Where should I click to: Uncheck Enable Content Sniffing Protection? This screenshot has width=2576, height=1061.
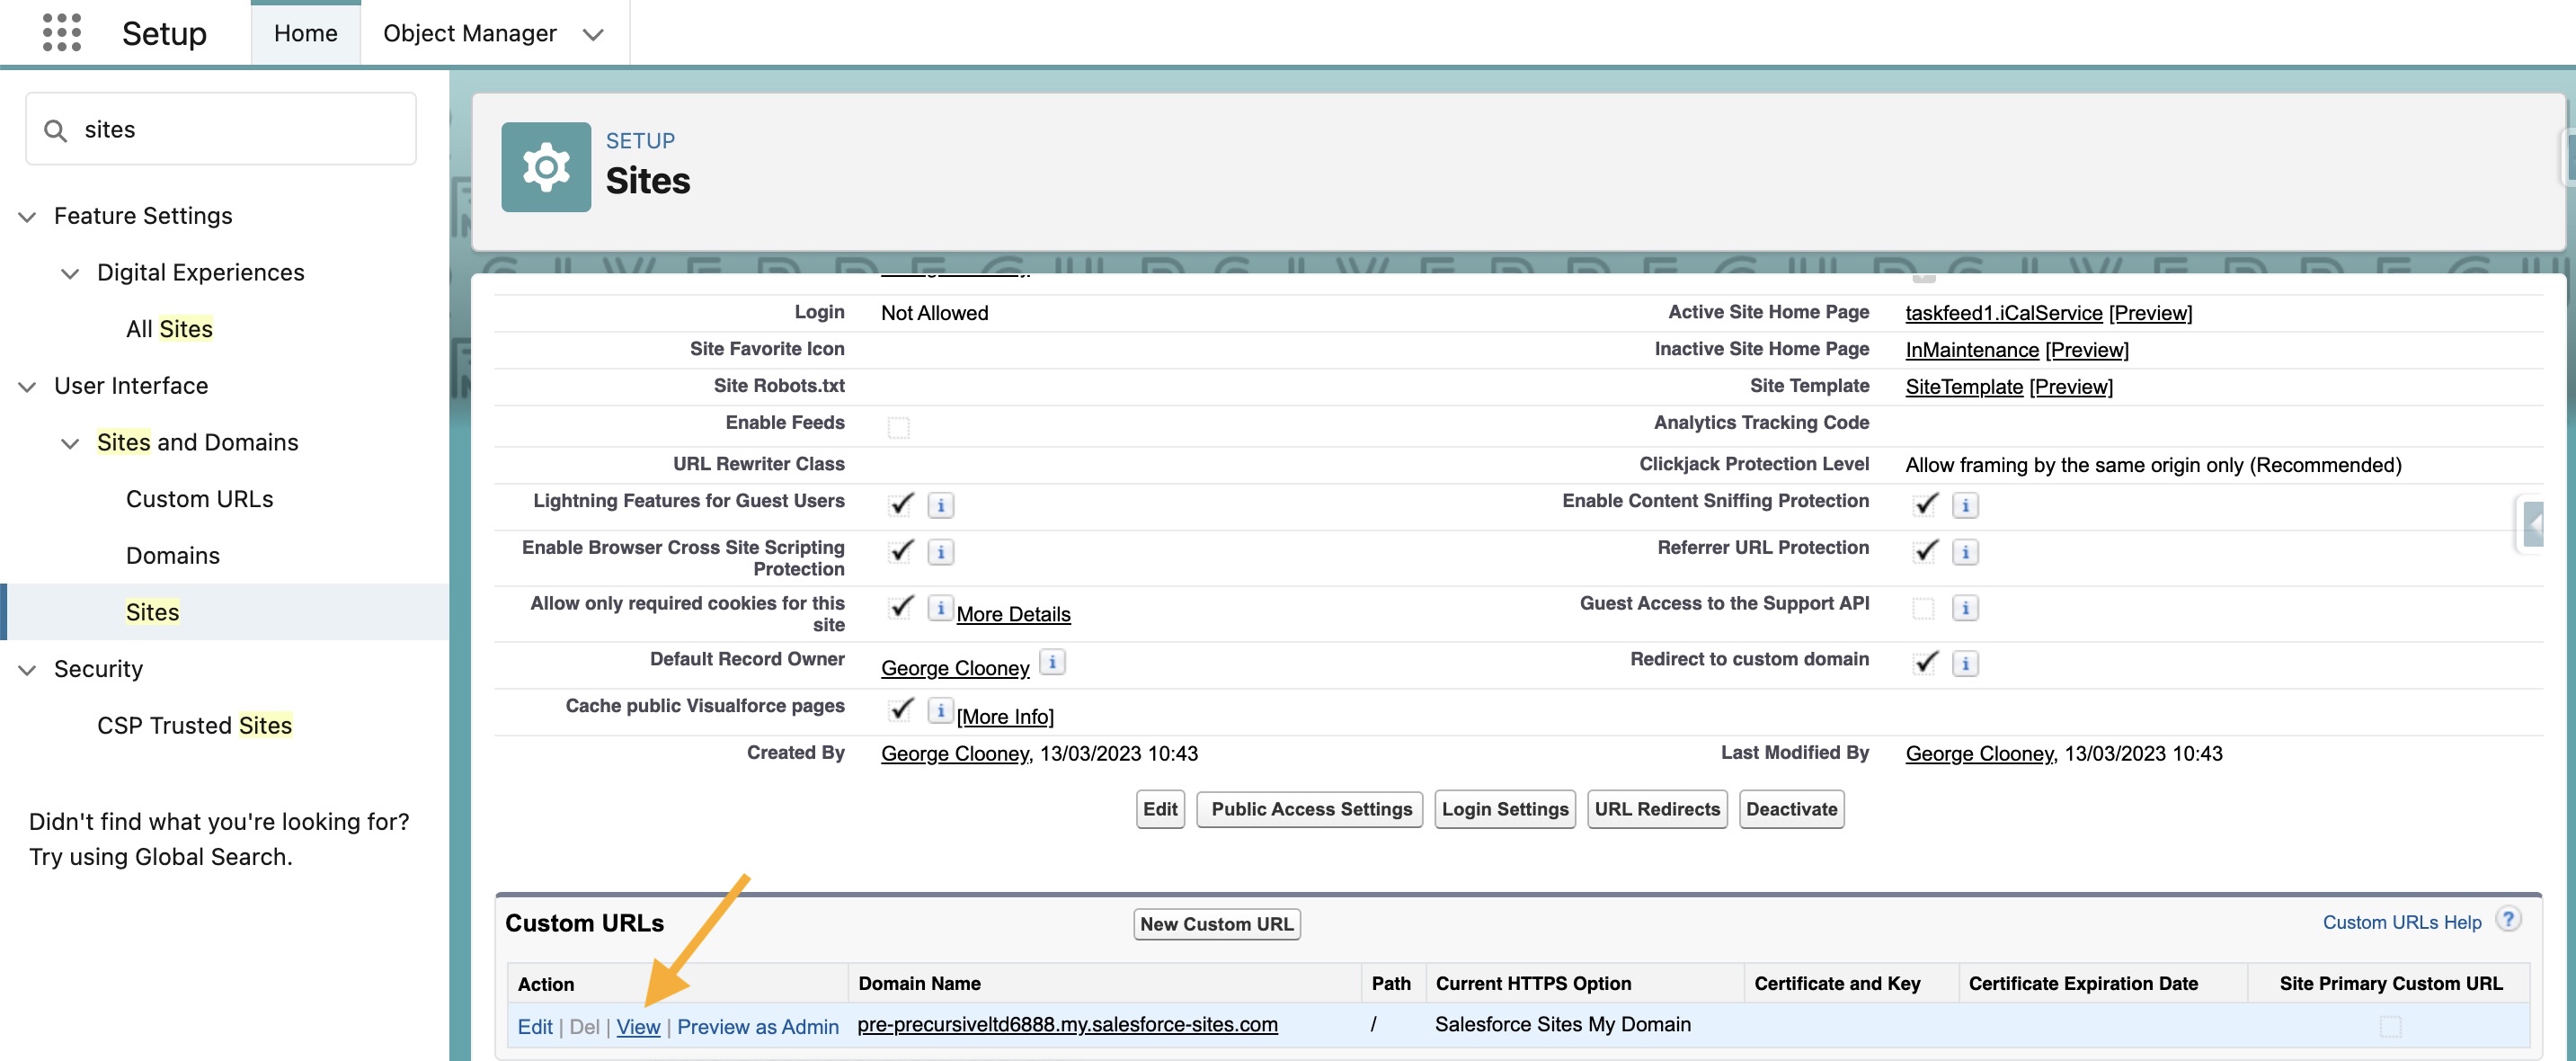(1925, 505)
